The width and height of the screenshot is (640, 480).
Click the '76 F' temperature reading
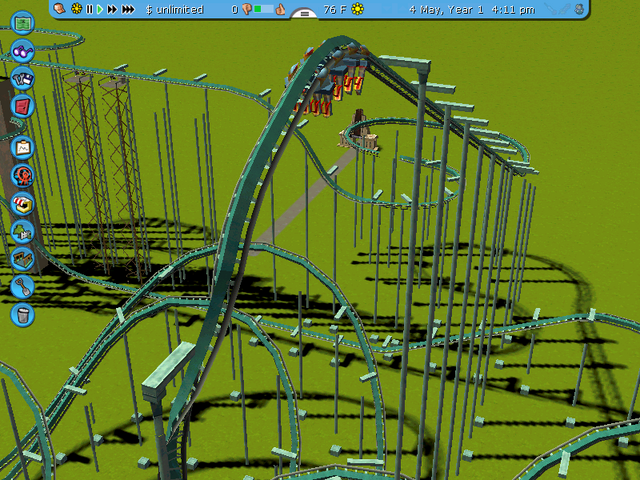[x=335, y=9]
